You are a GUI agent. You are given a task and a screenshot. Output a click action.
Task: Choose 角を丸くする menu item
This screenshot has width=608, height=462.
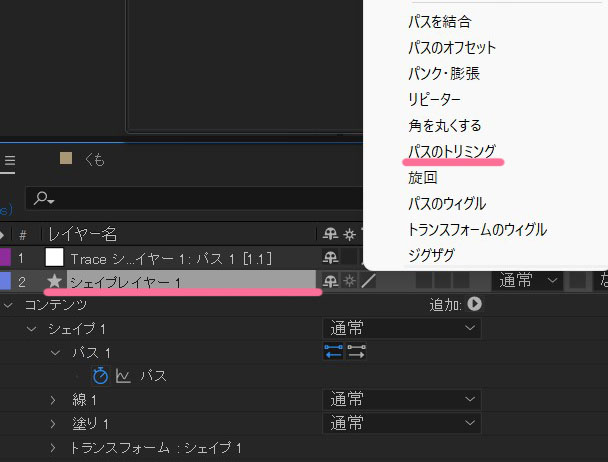tap(445, 125)
